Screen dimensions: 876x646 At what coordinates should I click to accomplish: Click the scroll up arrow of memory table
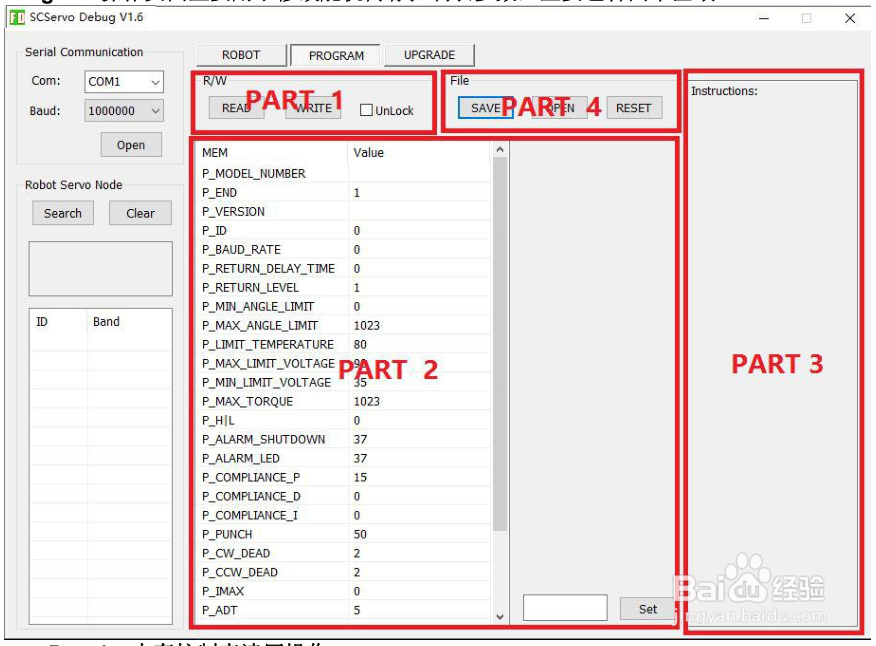click(500, 150)
